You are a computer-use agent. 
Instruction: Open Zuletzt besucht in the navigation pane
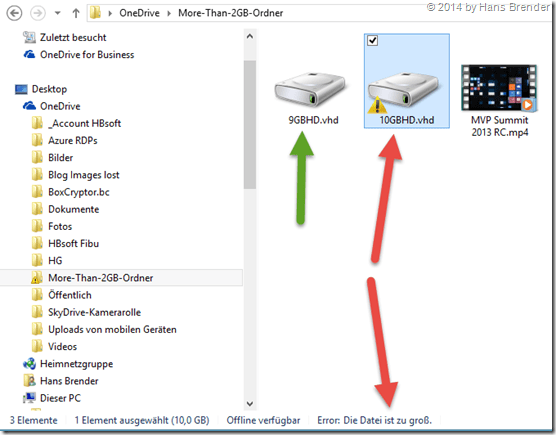click(x=73, y=37)
